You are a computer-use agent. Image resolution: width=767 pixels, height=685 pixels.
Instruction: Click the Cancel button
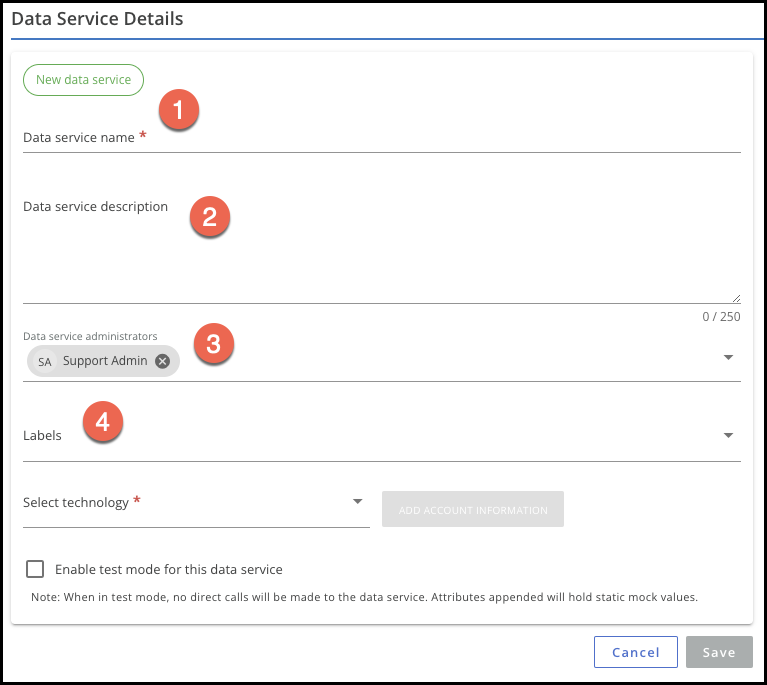(636, 652)
